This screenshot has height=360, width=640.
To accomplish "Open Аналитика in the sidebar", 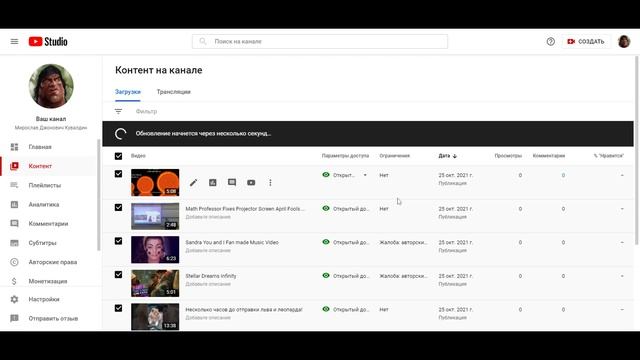I will [x=44, y=204].
